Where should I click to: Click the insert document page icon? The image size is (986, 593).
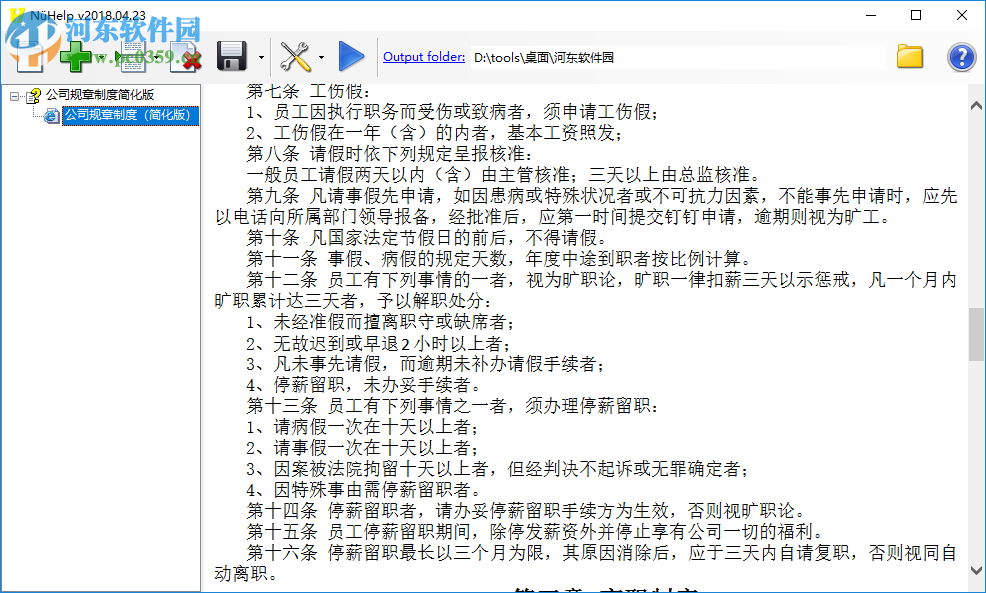tap(133, 57)
